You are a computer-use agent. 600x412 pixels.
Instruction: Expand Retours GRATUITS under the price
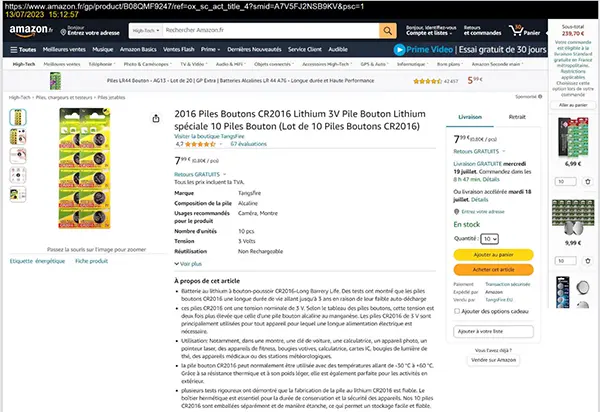[x=200, y=174]
